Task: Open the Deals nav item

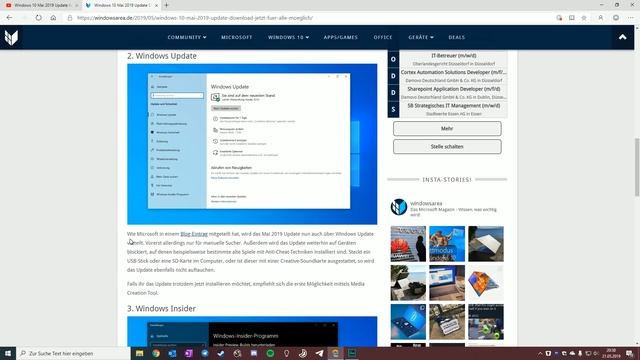Action: click(x=457, y=37)
